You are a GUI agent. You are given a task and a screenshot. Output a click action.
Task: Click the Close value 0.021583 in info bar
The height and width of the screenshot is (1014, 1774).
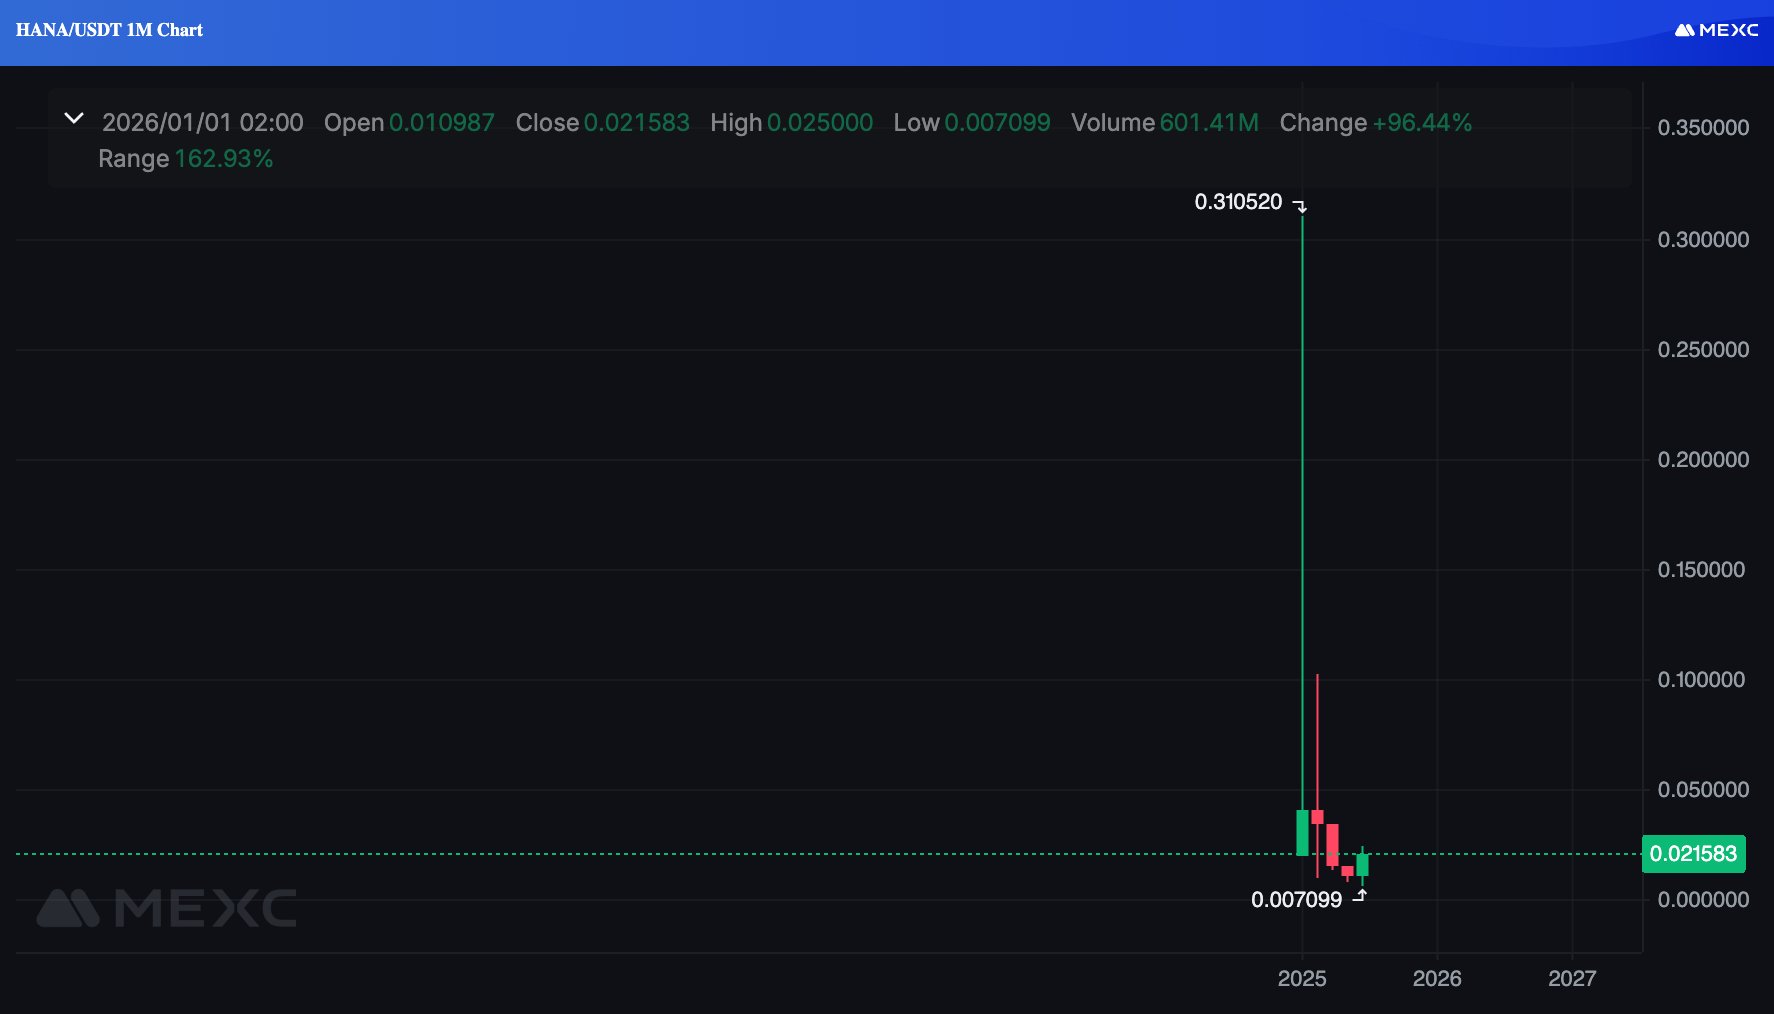637,122
